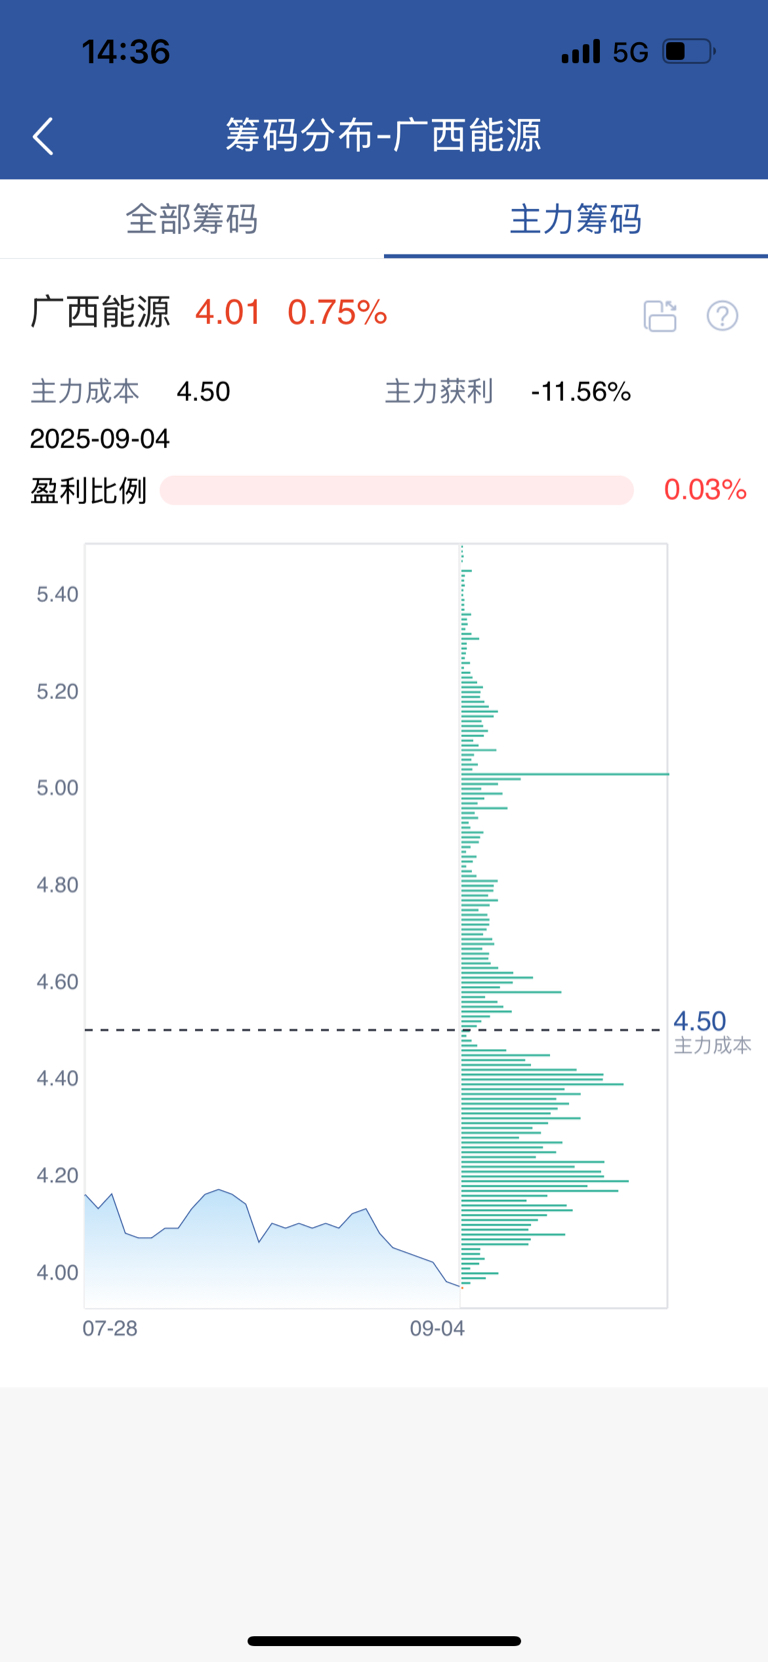Tap the 2025-09-04 date text
The image size is (768, 1663).
(x=100, y=439)
